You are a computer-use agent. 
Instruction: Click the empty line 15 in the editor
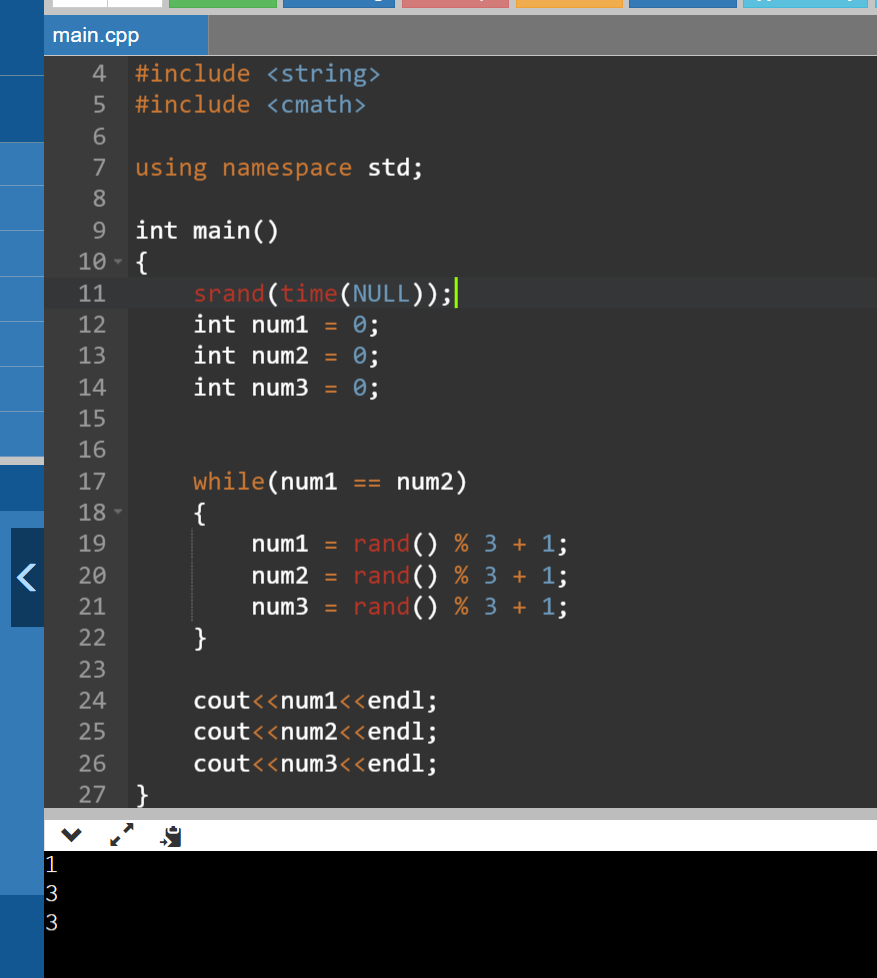pyautogui.click(x=300, y=418)
